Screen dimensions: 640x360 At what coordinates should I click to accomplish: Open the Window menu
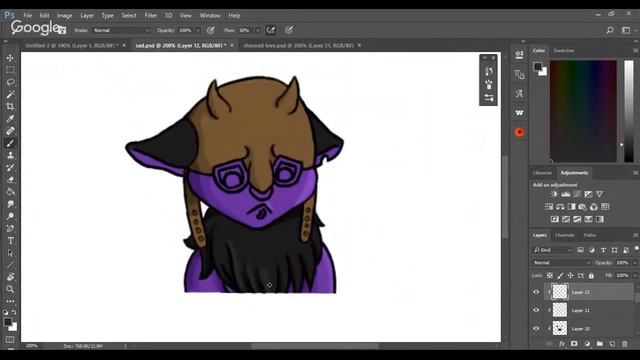point(210,16)
